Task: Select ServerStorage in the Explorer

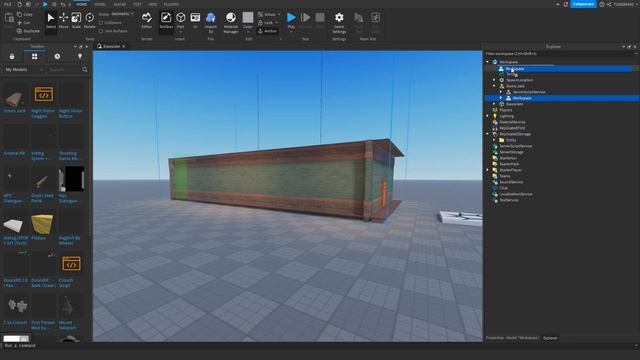Action: pyautogui.click(x=511, y=152)
